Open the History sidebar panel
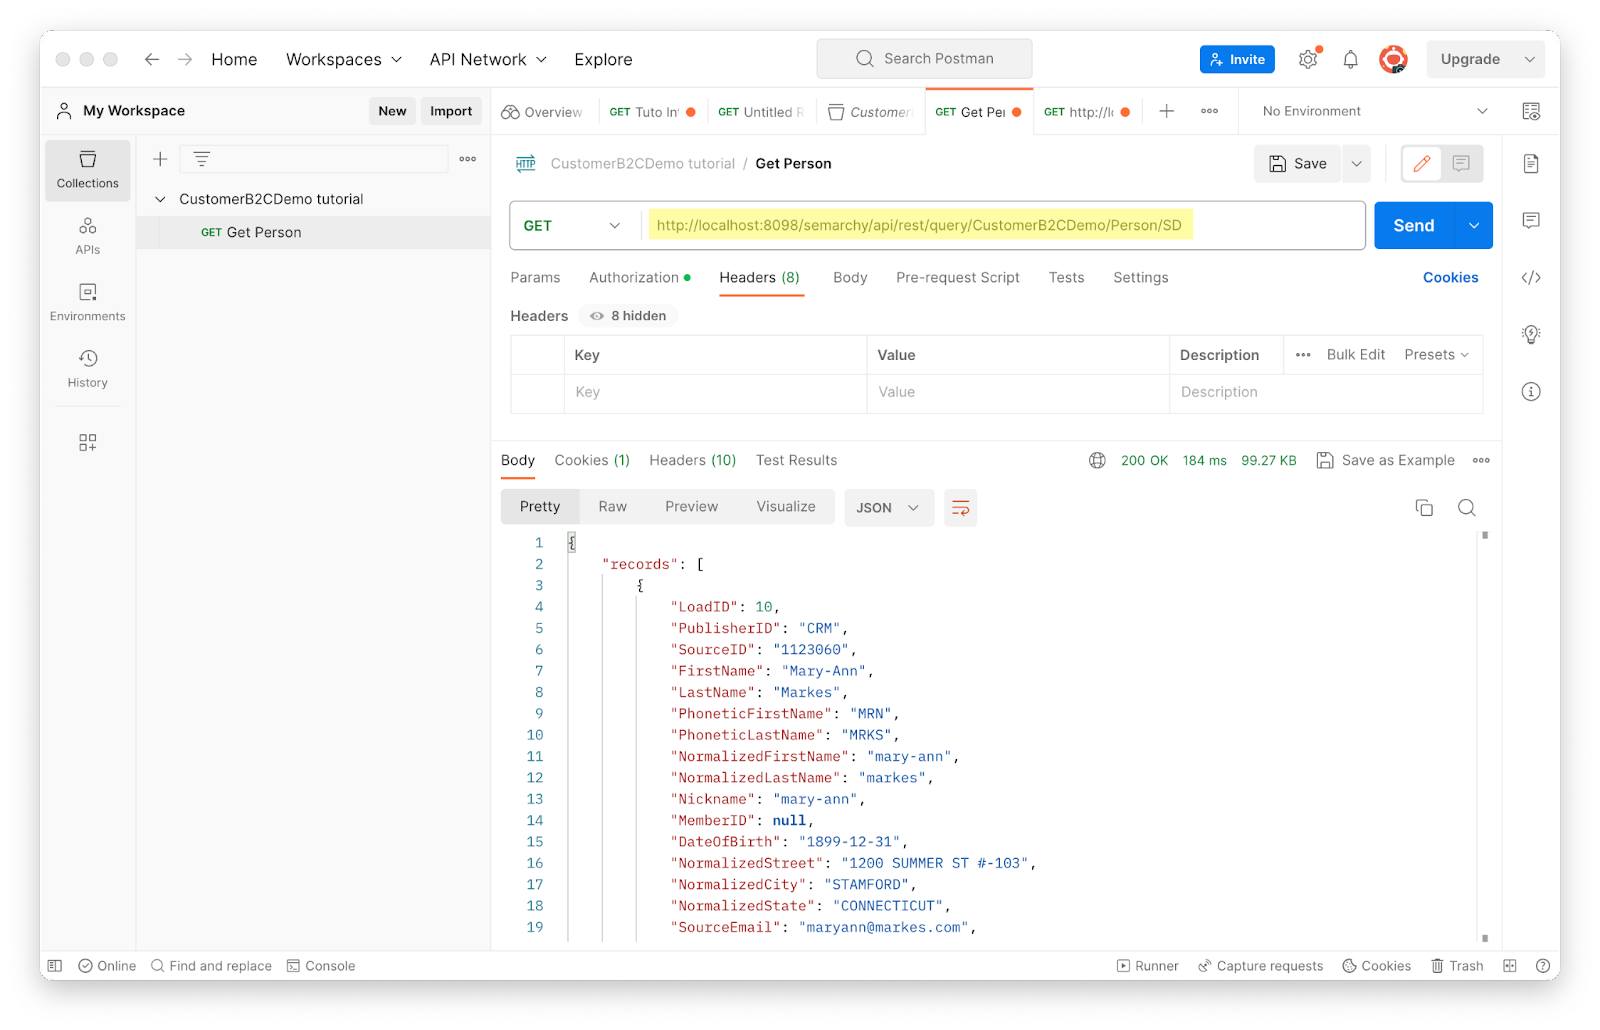Viewport: 1600px width, 1030px height. pyautogui.click(x=88, y=368)
